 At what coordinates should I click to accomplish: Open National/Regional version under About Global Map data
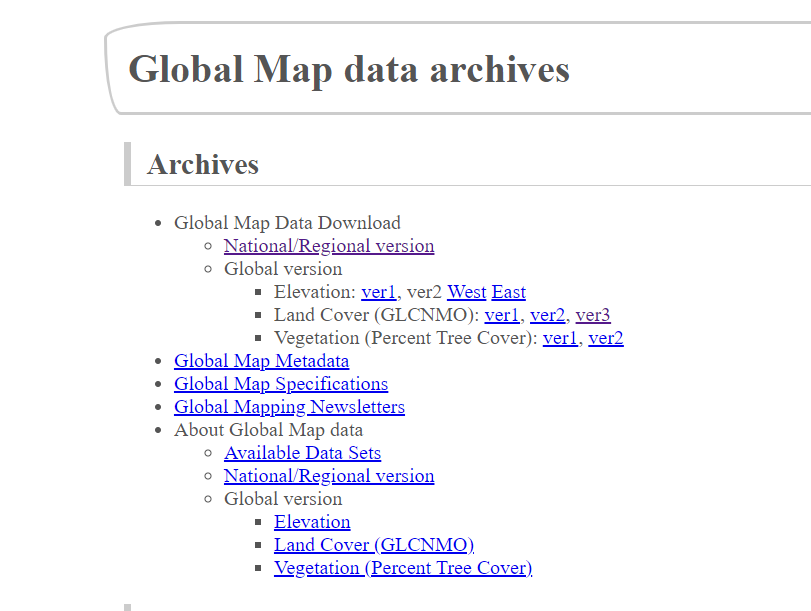(329, 475)
